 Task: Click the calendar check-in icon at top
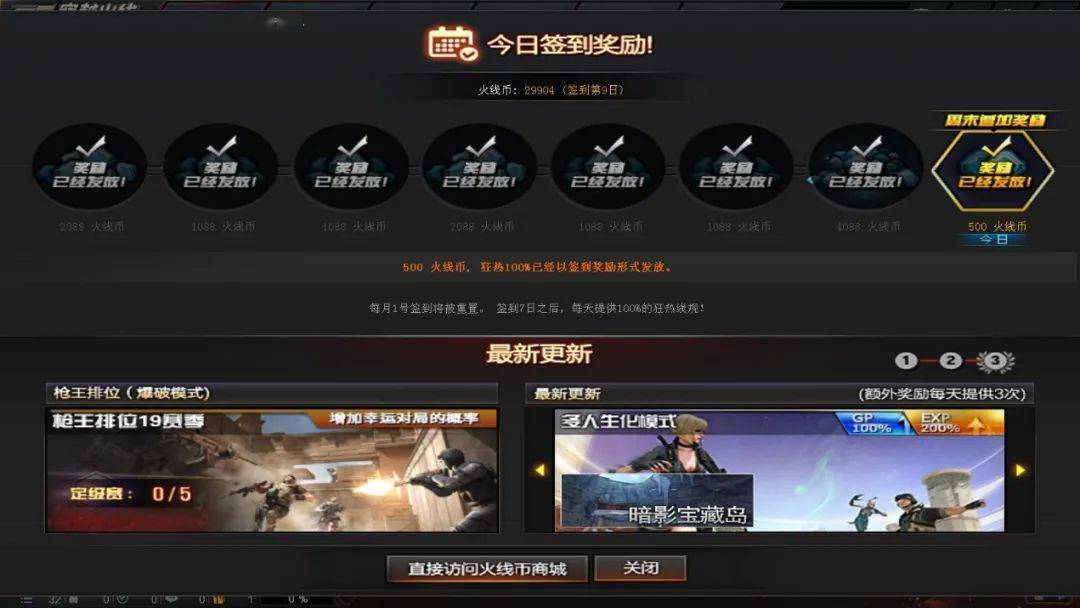pos(452,44)
